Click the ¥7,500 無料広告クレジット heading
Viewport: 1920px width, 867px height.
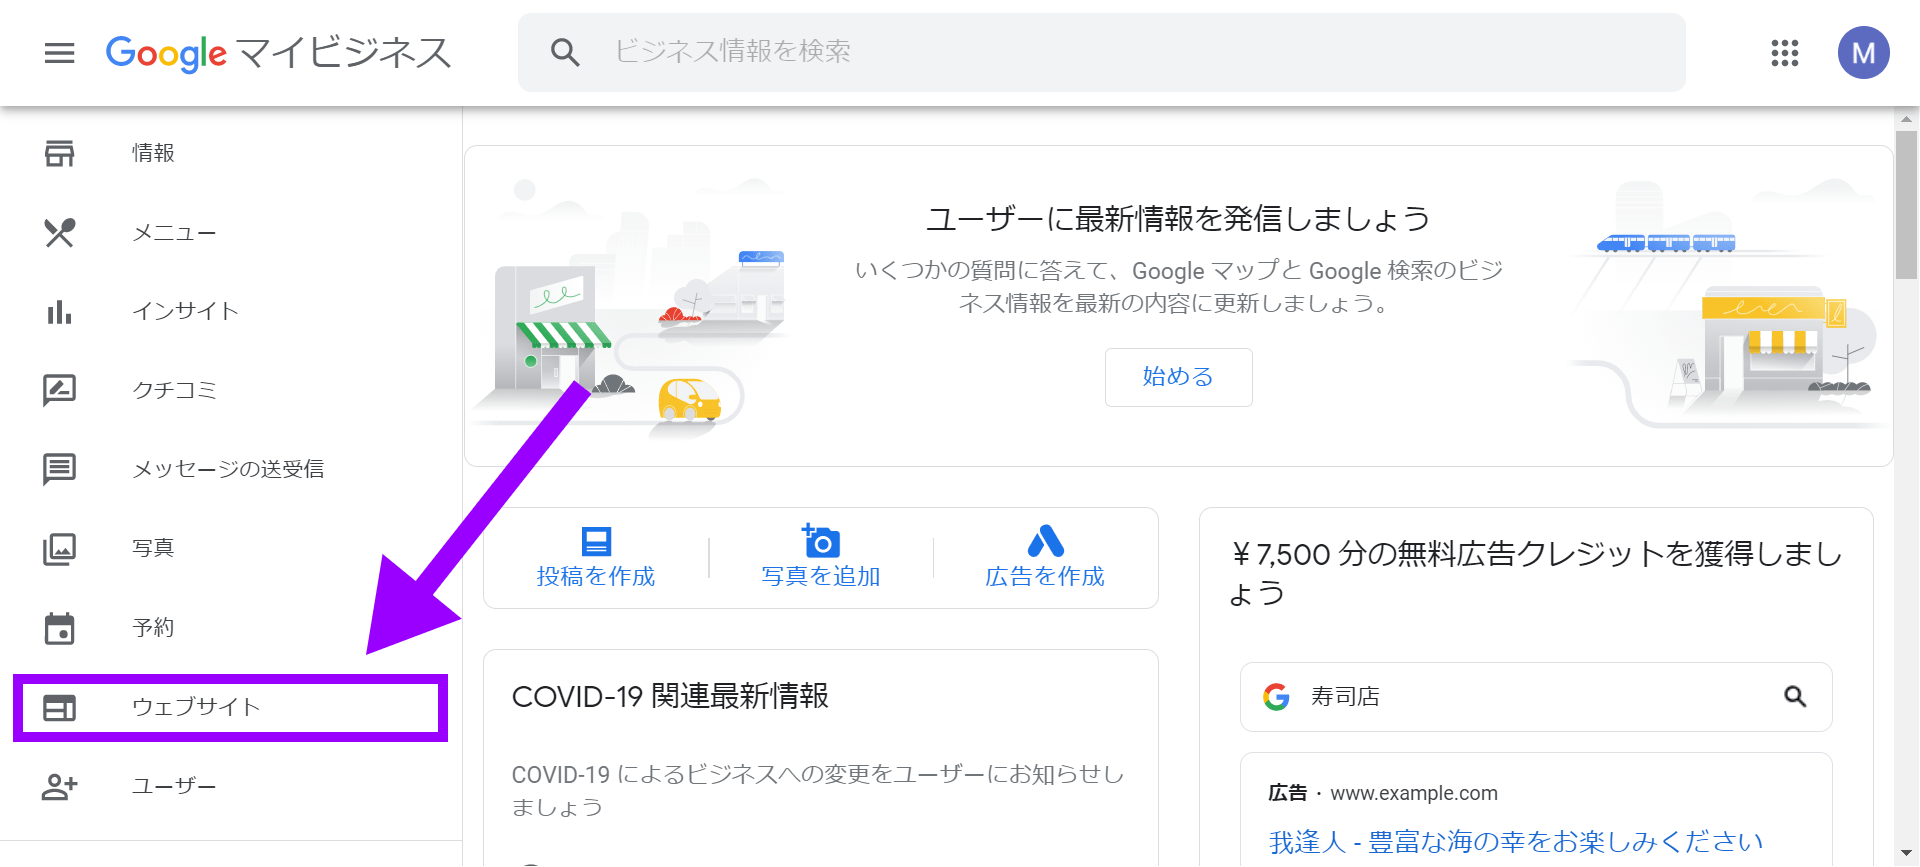pos(1536,573)
